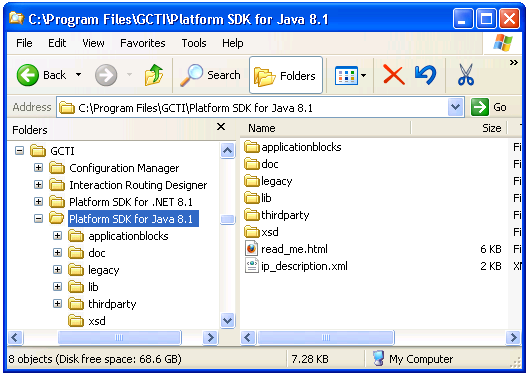Expand legacy node in folder tree
The width and height of the screenshot is (529, 375).
click(x=57, y=269)
